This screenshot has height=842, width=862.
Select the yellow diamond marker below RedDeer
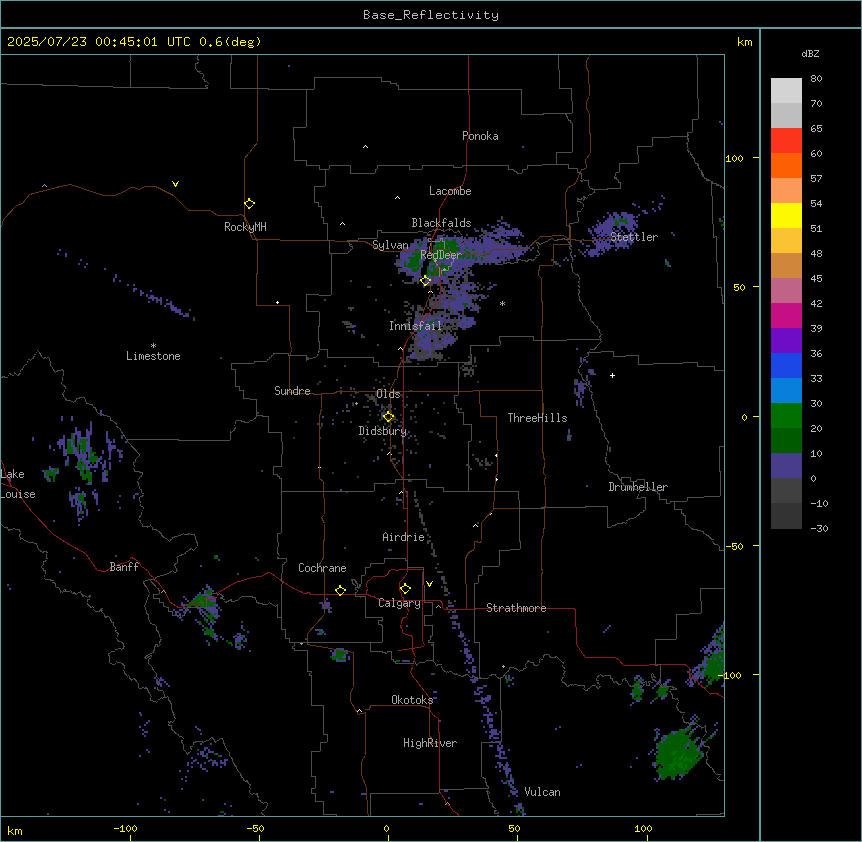tap(426, 281)
